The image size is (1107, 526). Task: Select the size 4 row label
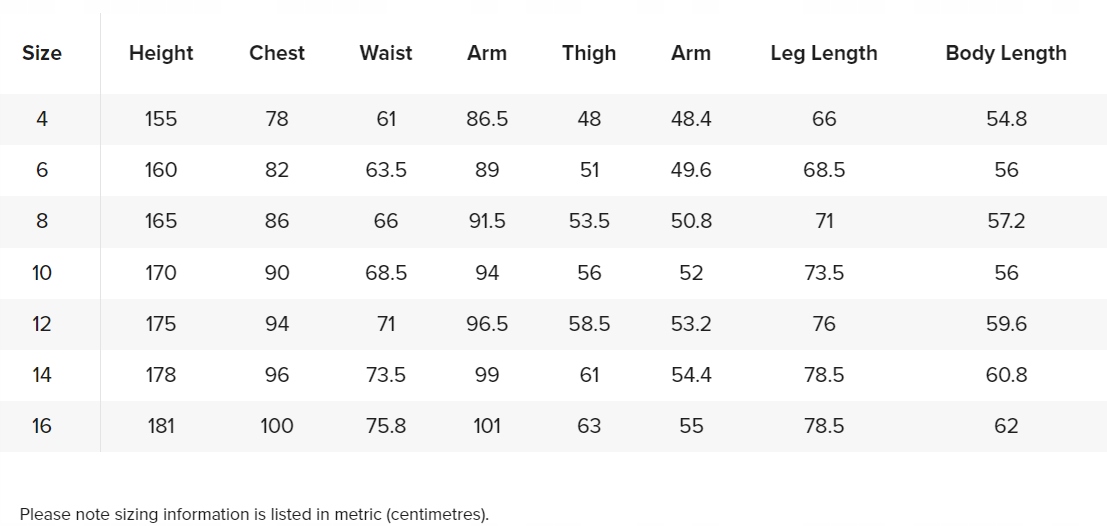click(42, 119)
